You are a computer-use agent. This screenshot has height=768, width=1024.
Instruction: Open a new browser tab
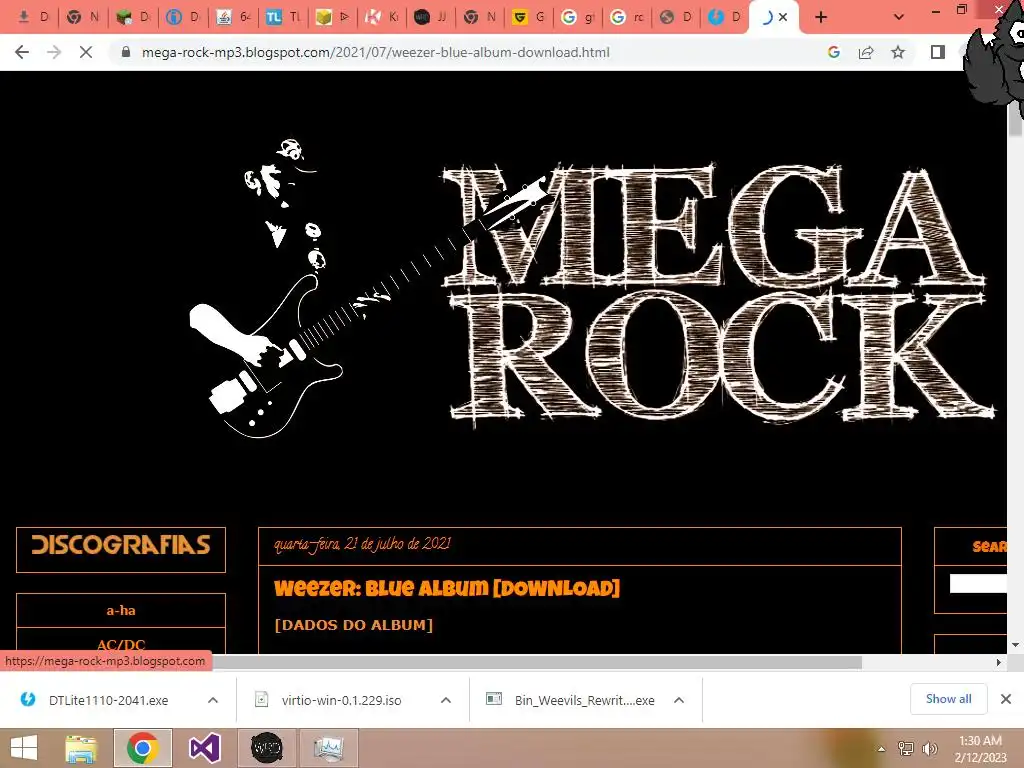click(821, 17)
